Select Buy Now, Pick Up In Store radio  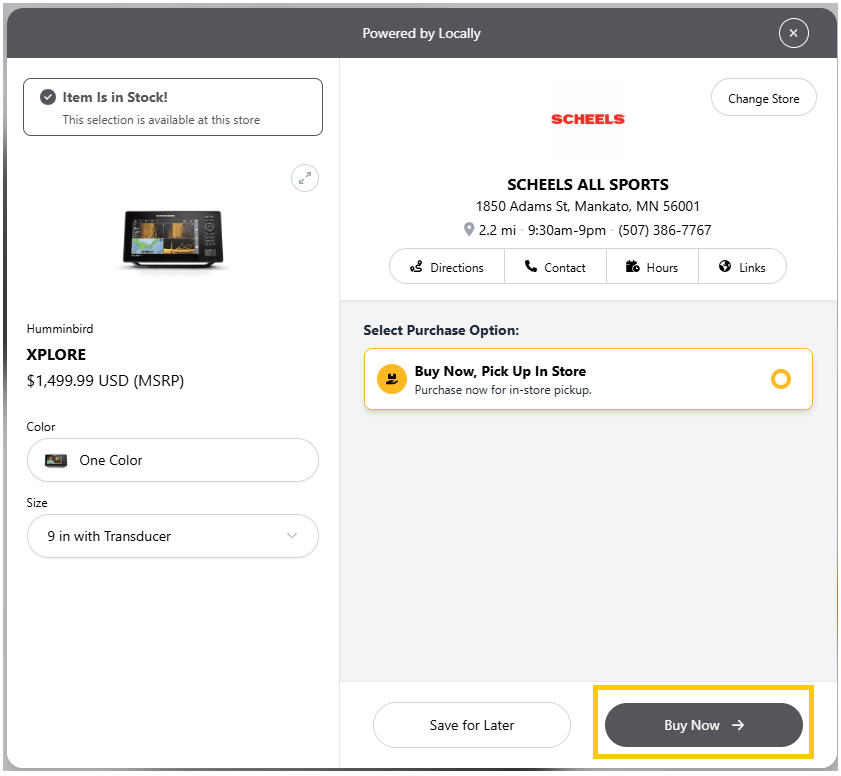(781, 379)
